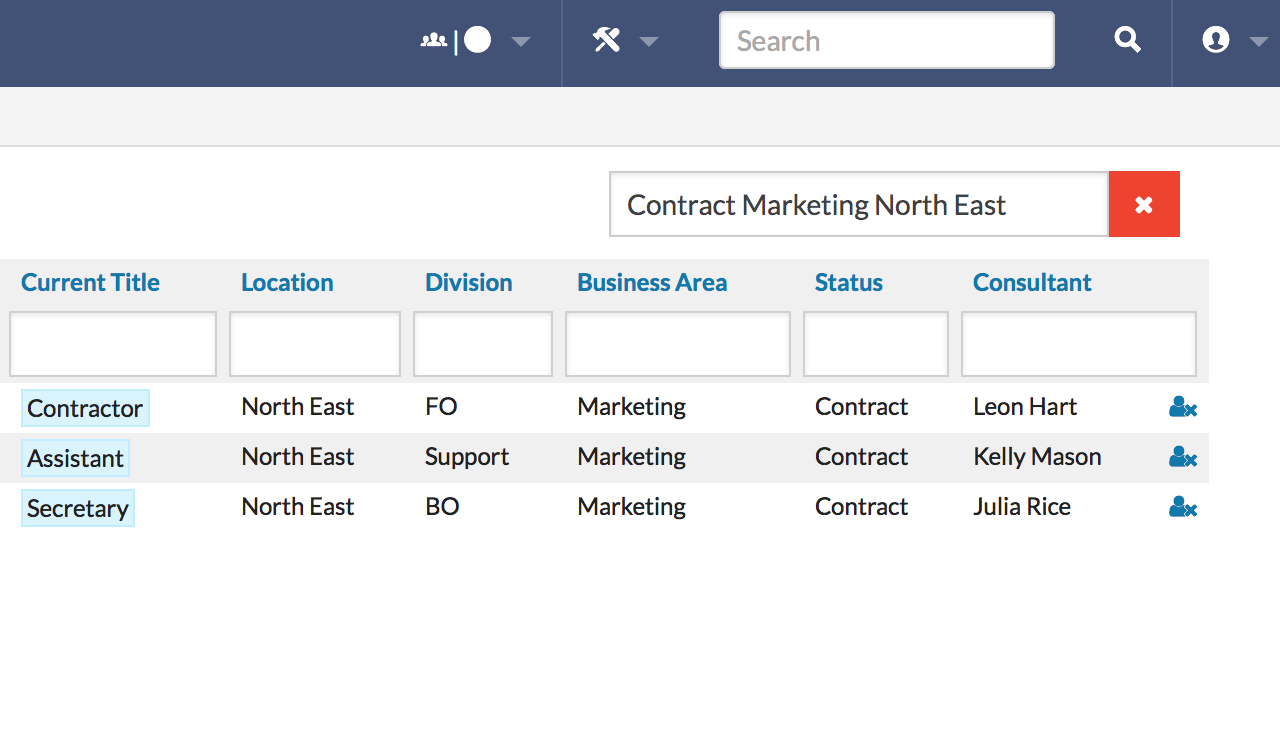Sort by the Current Title column header

tap(90, 283)
